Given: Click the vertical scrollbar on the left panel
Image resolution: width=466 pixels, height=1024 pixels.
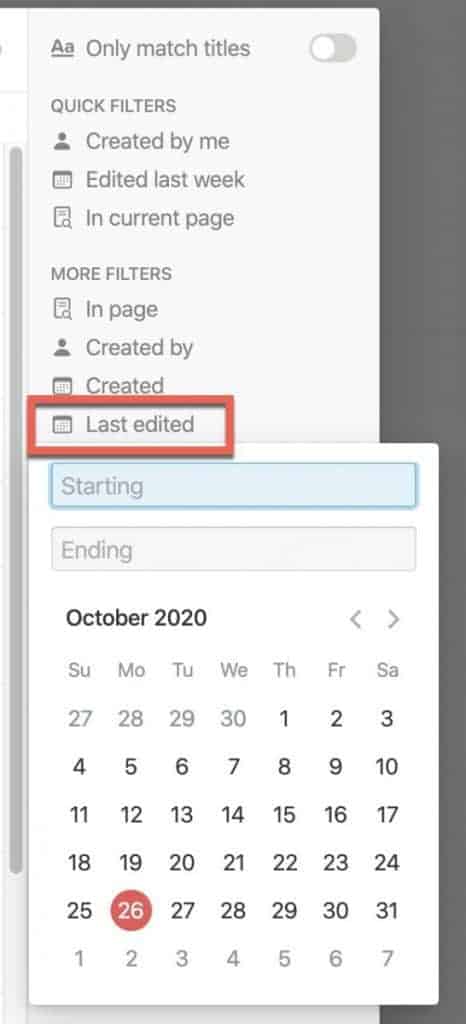Looking at the screenshot, I should tap(17, 509).
